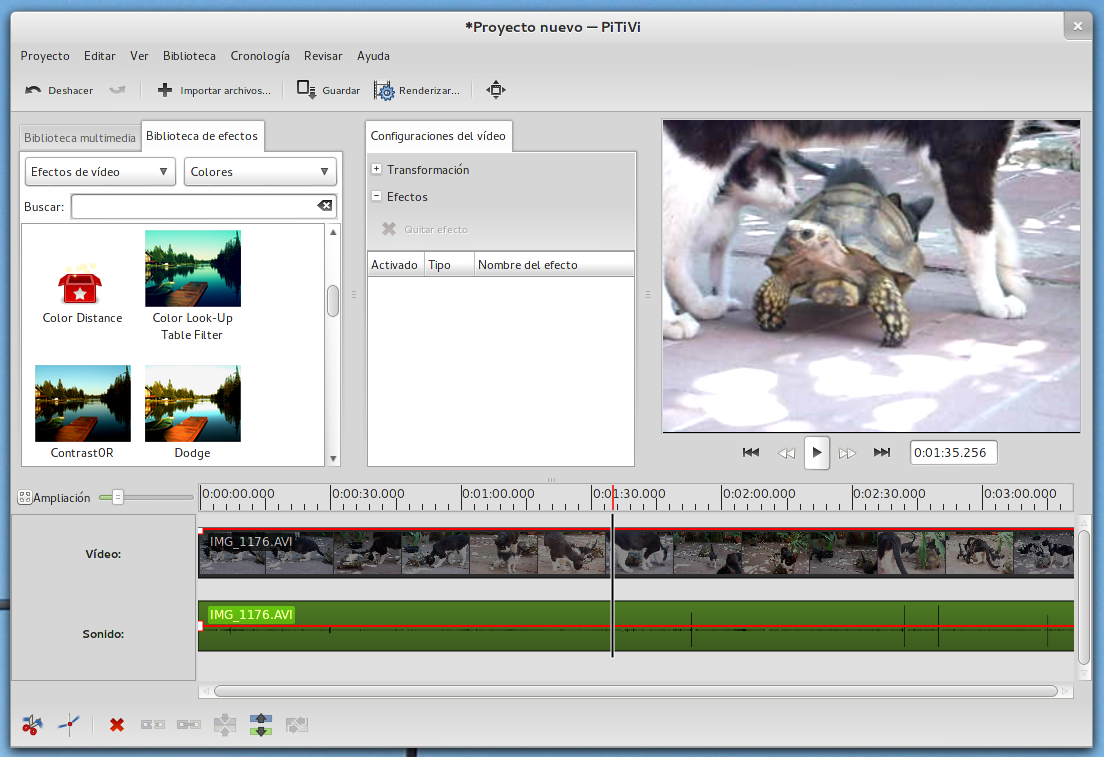Click the Deshacer button
The height and width of the screenshot is (757, 1104).
[60, 90]
